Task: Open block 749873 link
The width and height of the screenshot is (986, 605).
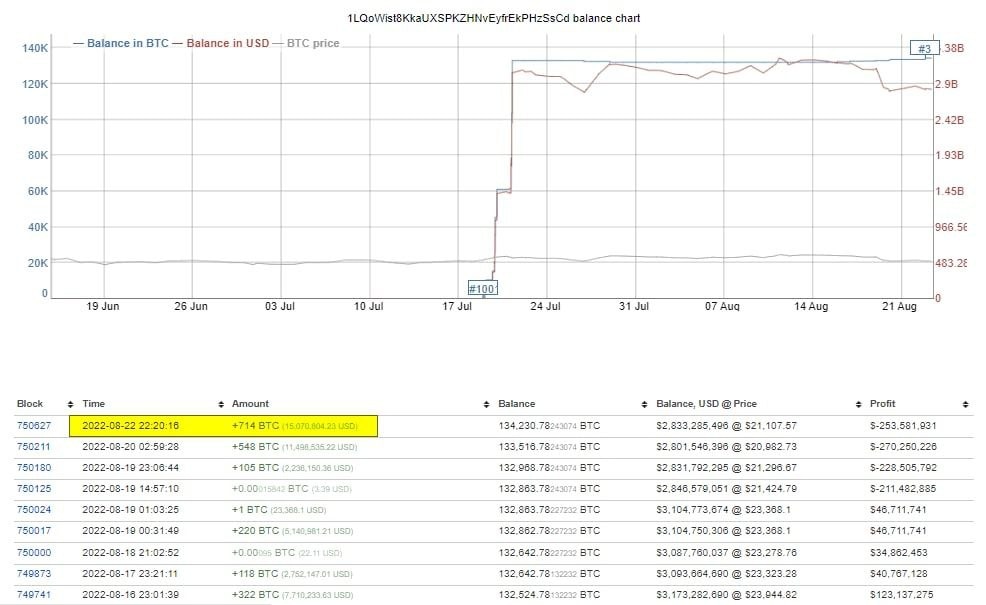Action: coord(34,574)
